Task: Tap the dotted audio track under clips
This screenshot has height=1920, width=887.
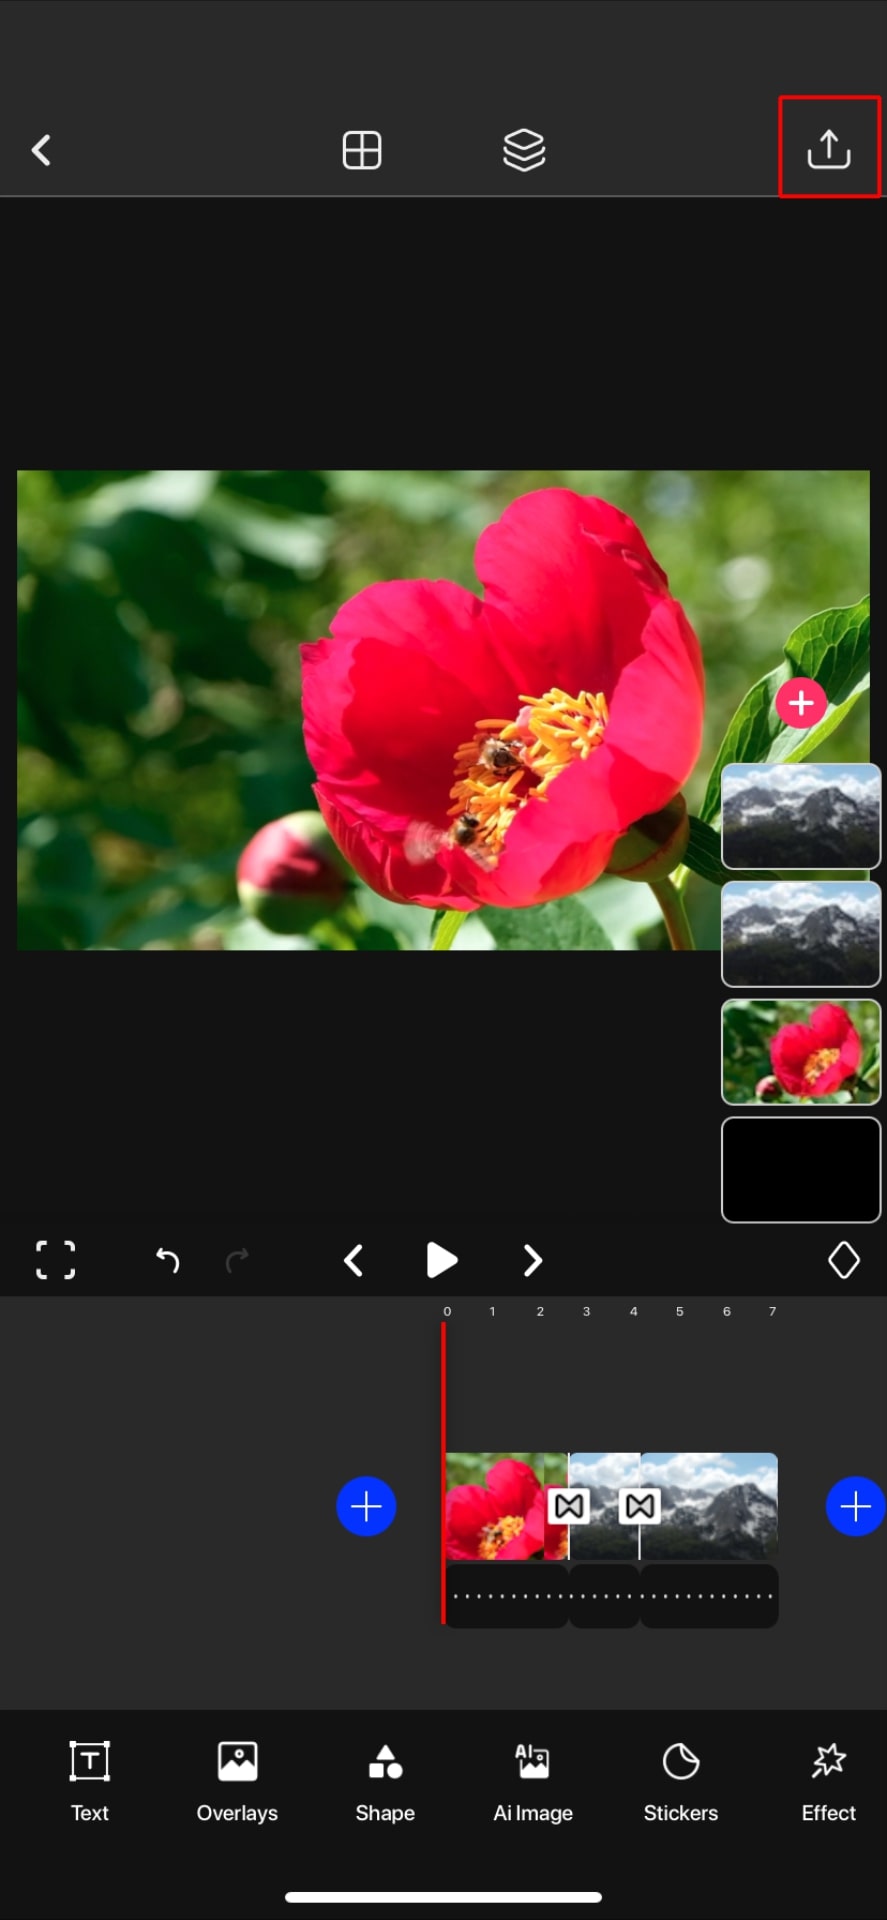Action: 611,1596
